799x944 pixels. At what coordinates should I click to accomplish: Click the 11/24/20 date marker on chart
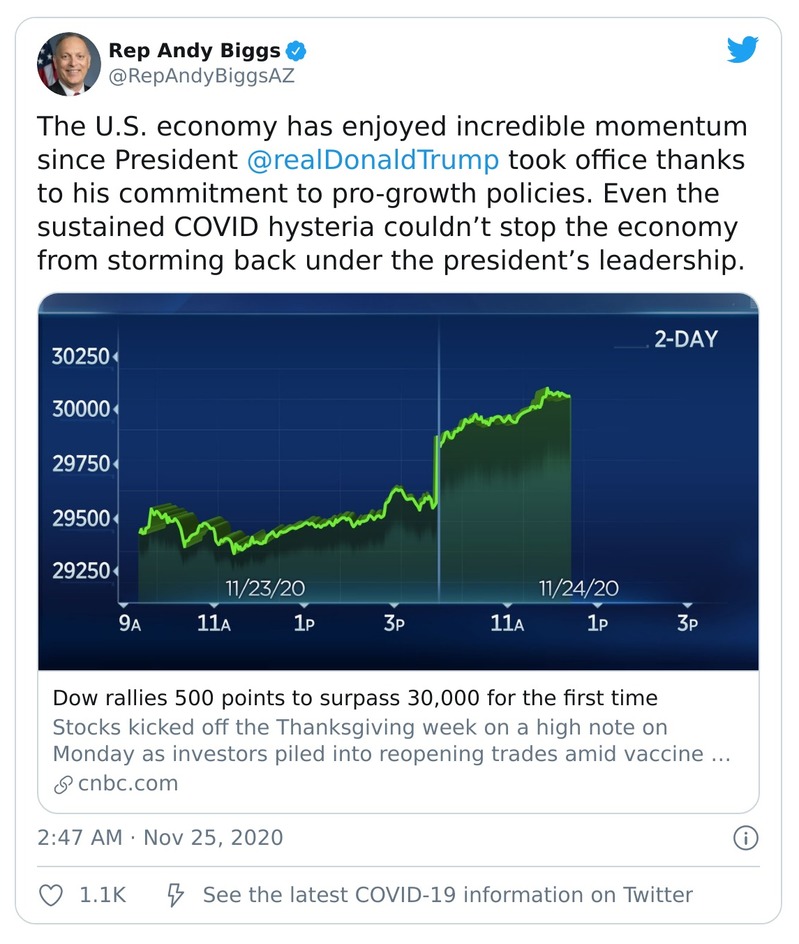pos(578,588)
